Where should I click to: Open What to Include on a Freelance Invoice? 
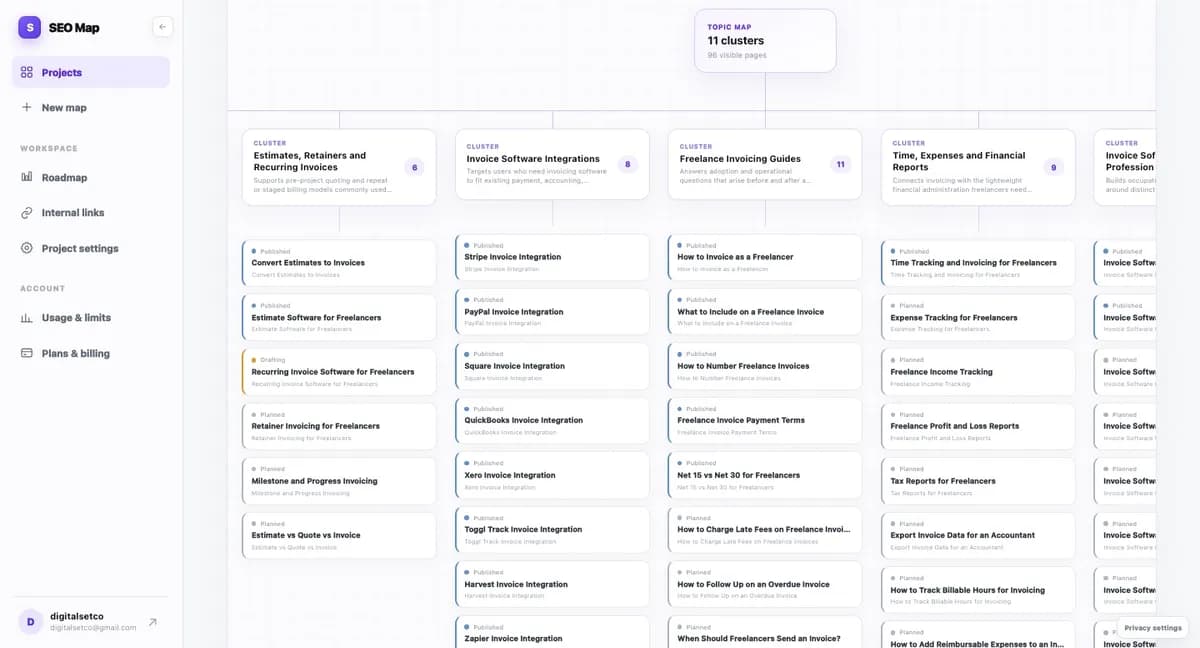click(765, 312)
